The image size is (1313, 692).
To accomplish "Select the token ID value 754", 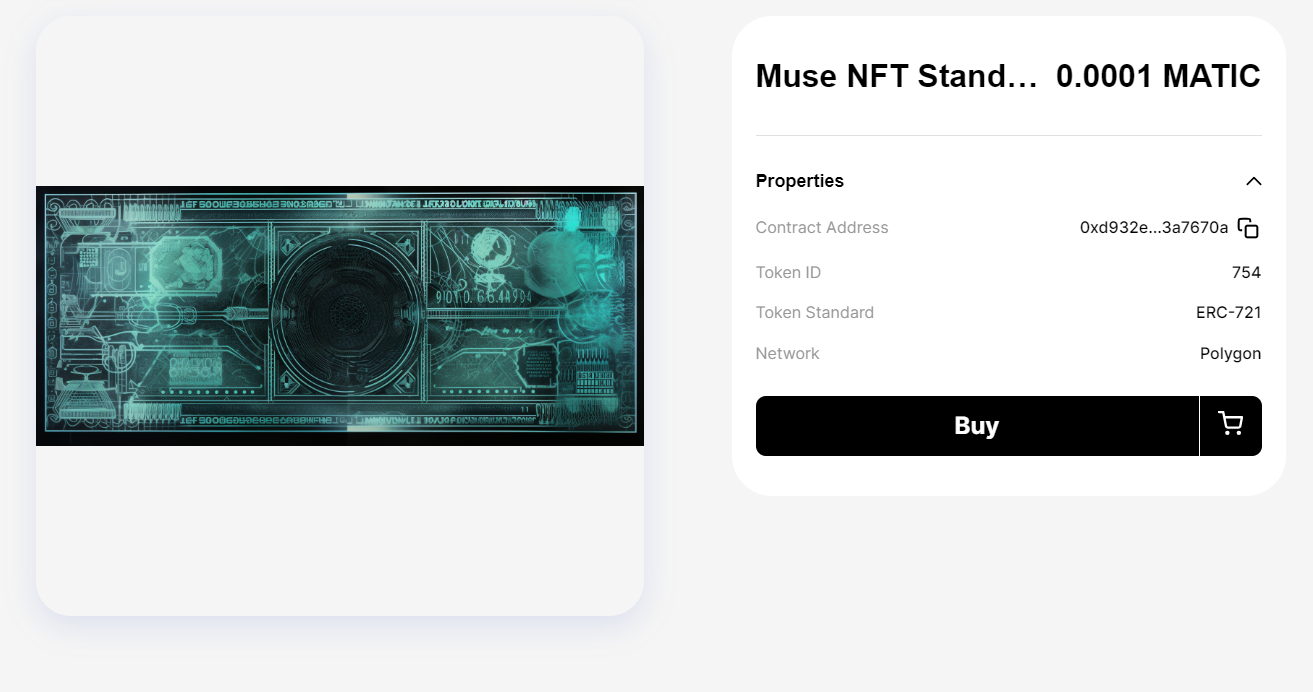I will coord(1246,272).
